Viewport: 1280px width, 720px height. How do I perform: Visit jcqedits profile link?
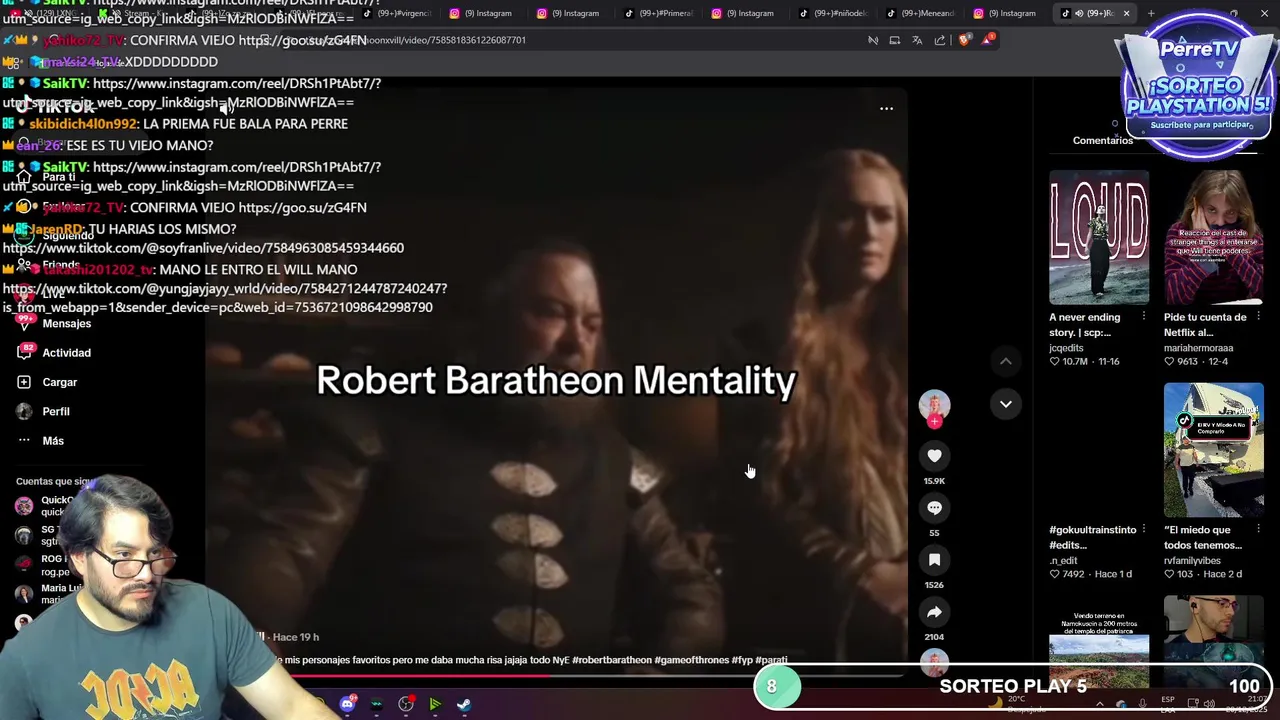click(x=1066, y=348)
